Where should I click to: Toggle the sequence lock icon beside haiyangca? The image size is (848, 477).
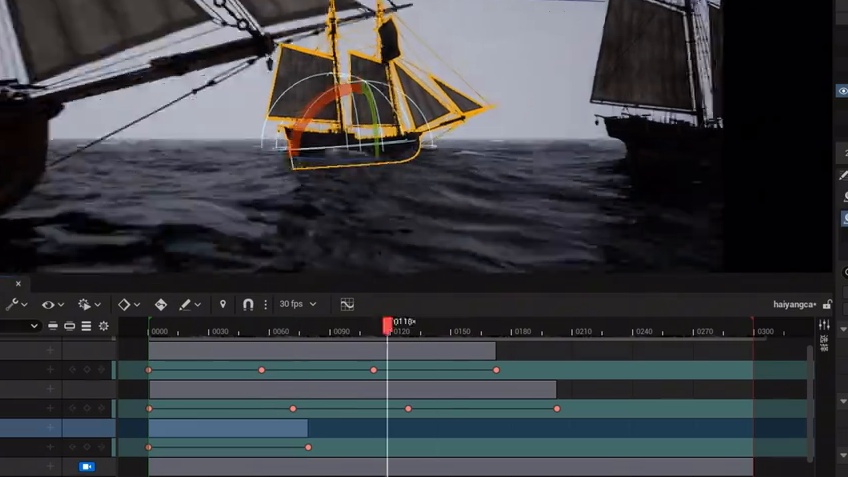click(827, 304)
